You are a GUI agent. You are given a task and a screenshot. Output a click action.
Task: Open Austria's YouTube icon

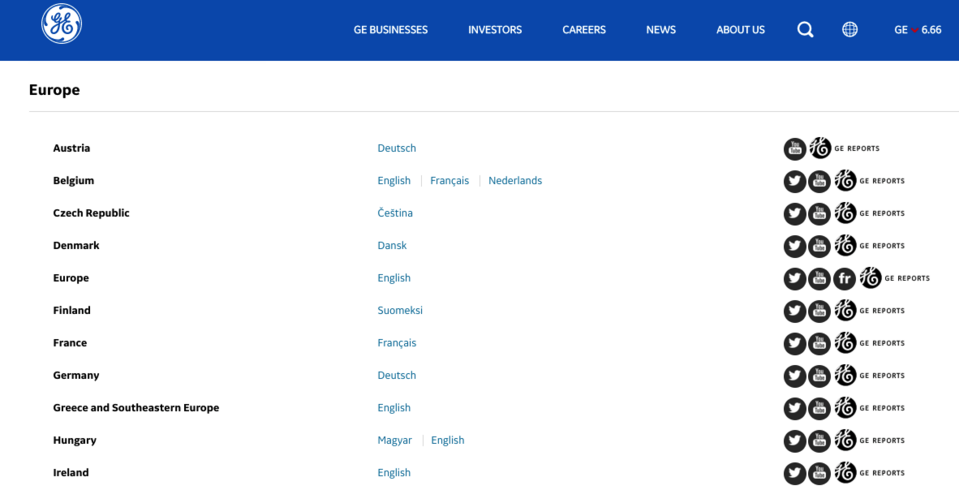pyautogui.click(x=794, y=149)
